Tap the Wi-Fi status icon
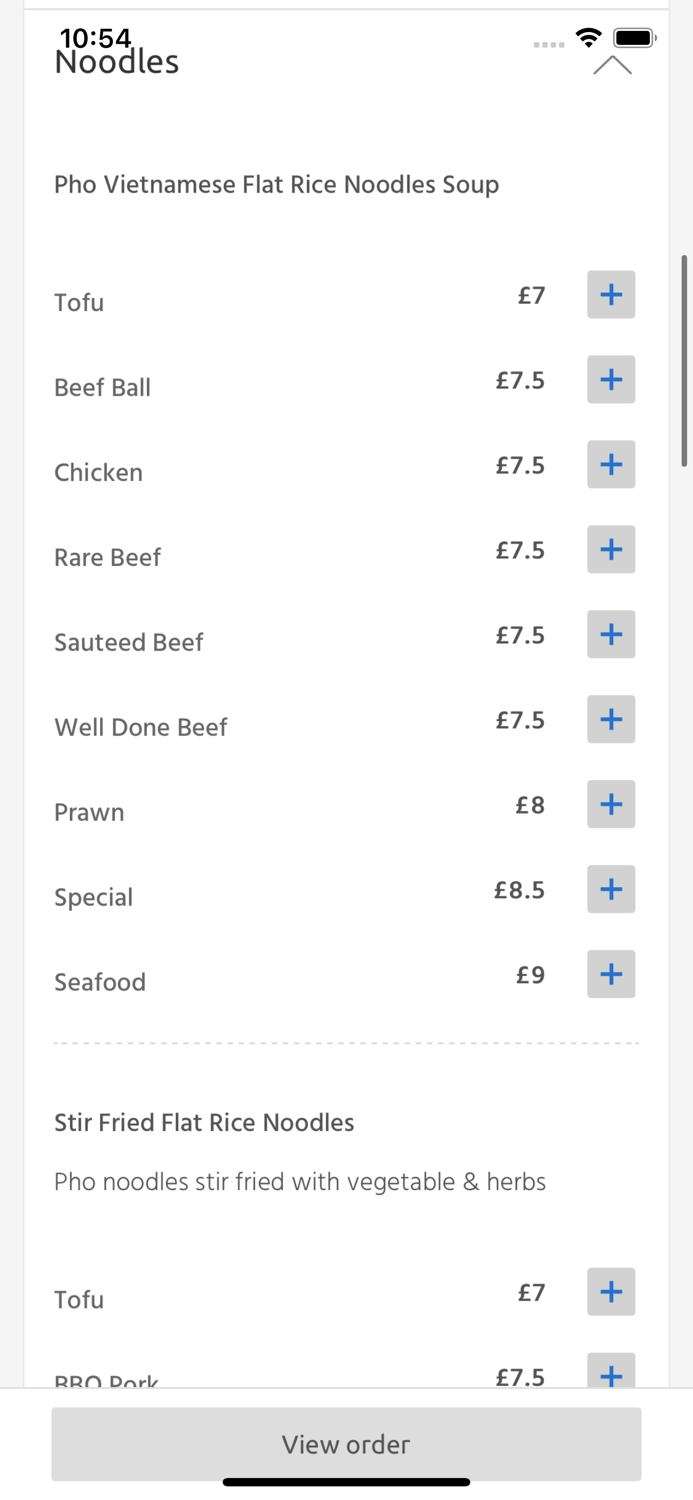 [x=588, y=36]
